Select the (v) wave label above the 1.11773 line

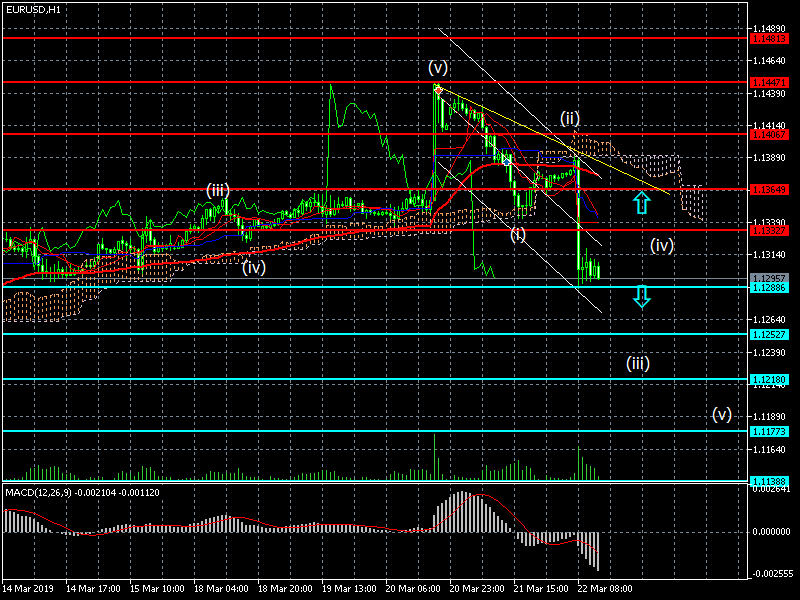pos(722,414)
